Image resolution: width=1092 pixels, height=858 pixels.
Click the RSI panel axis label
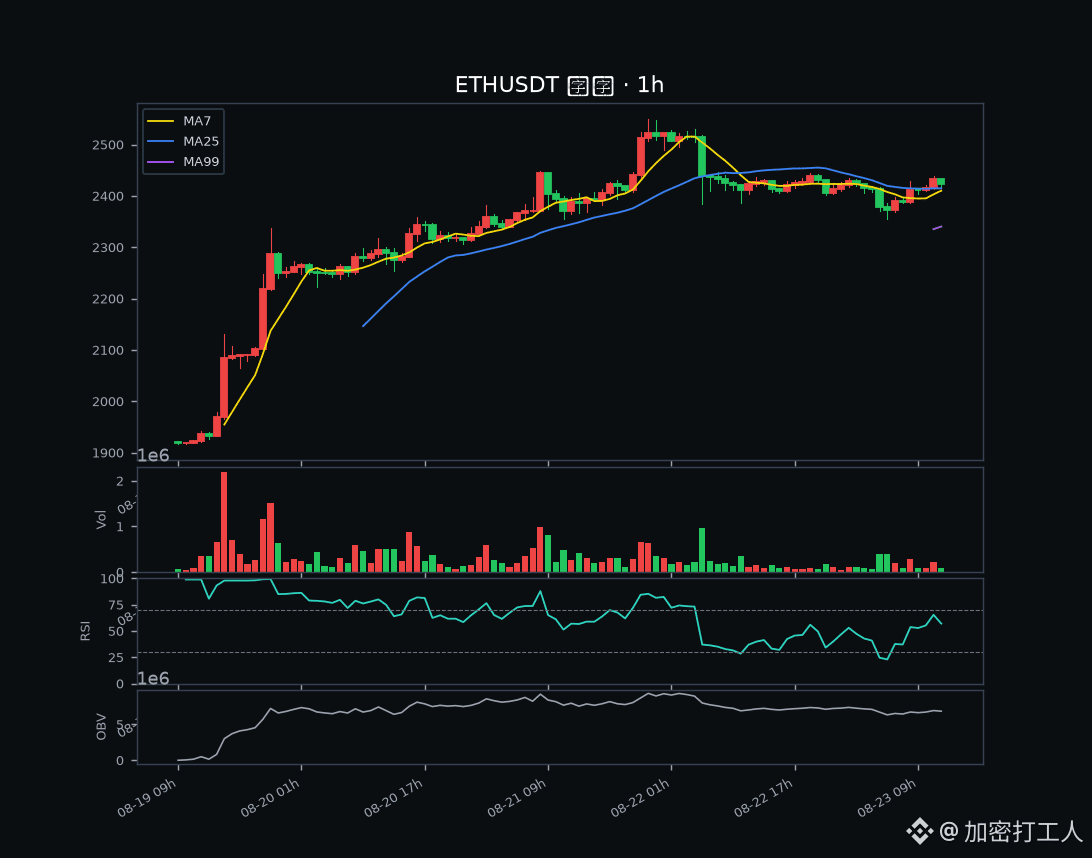click(x=86, y=631)
